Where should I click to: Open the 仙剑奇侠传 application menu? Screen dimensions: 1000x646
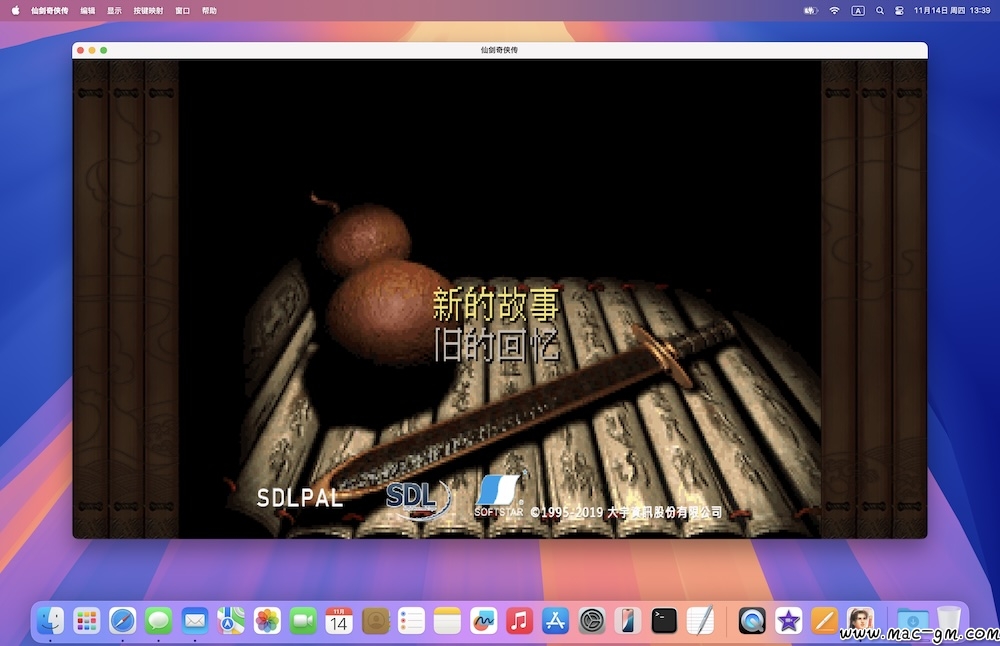coord(50,10)
